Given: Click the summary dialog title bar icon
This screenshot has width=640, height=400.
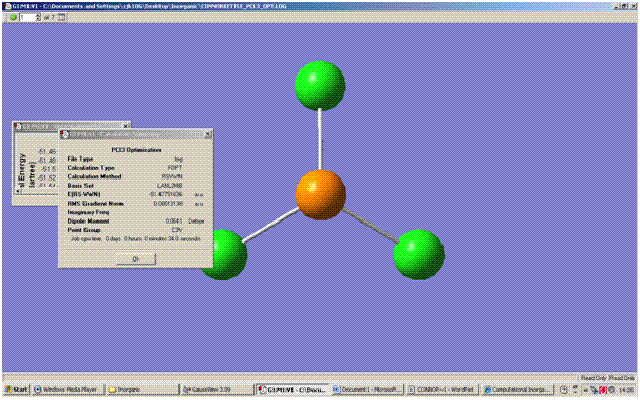Looking at the screenshot, I should click(x=64, y=134).
